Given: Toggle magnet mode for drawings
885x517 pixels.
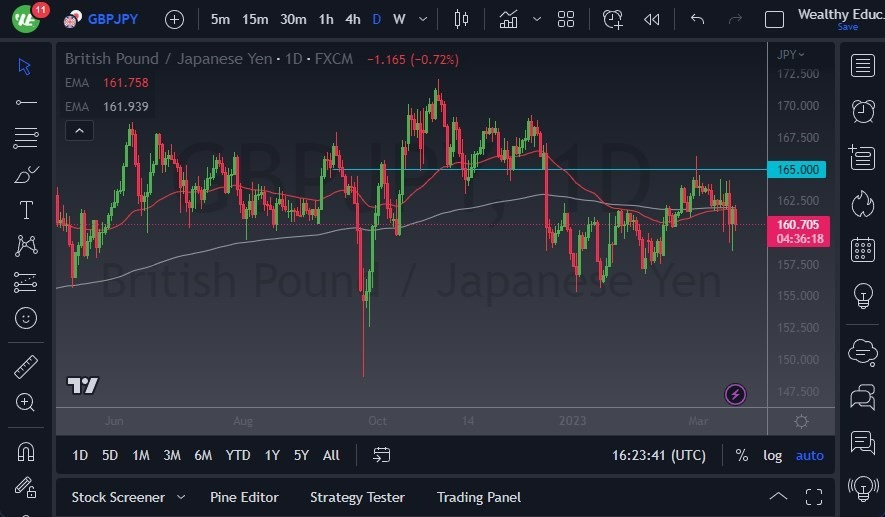Looking at the screenshot, I should (26, 452).
